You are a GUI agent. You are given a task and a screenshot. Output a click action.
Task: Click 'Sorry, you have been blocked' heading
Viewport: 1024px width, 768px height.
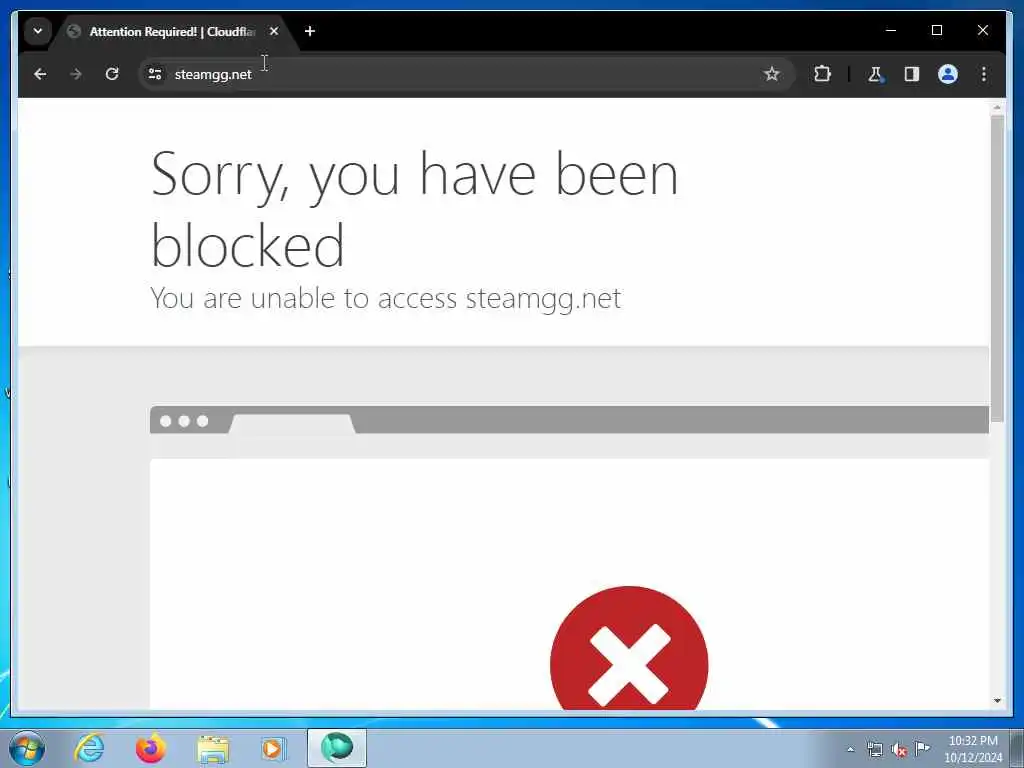click(x=414, y=209)
